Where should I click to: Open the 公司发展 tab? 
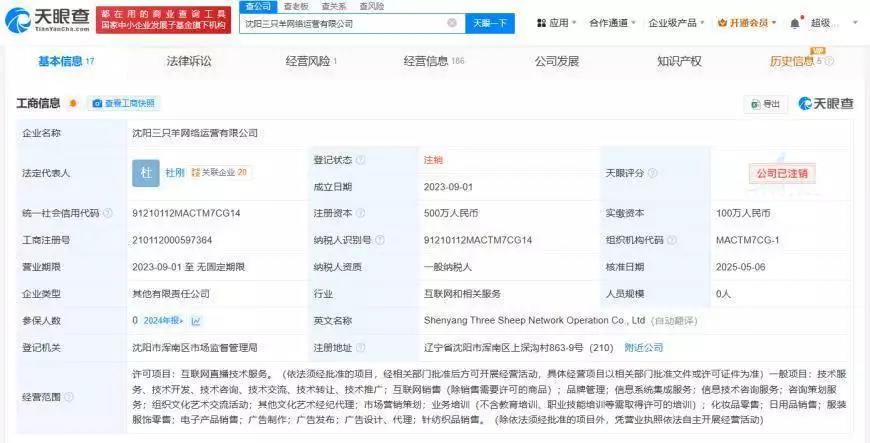tap(557, 62)
